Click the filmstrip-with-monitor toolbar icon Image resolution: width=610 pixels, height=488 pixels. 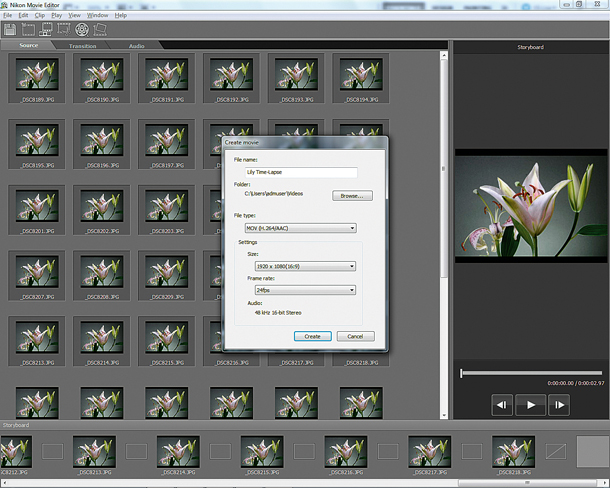(46, 30)
